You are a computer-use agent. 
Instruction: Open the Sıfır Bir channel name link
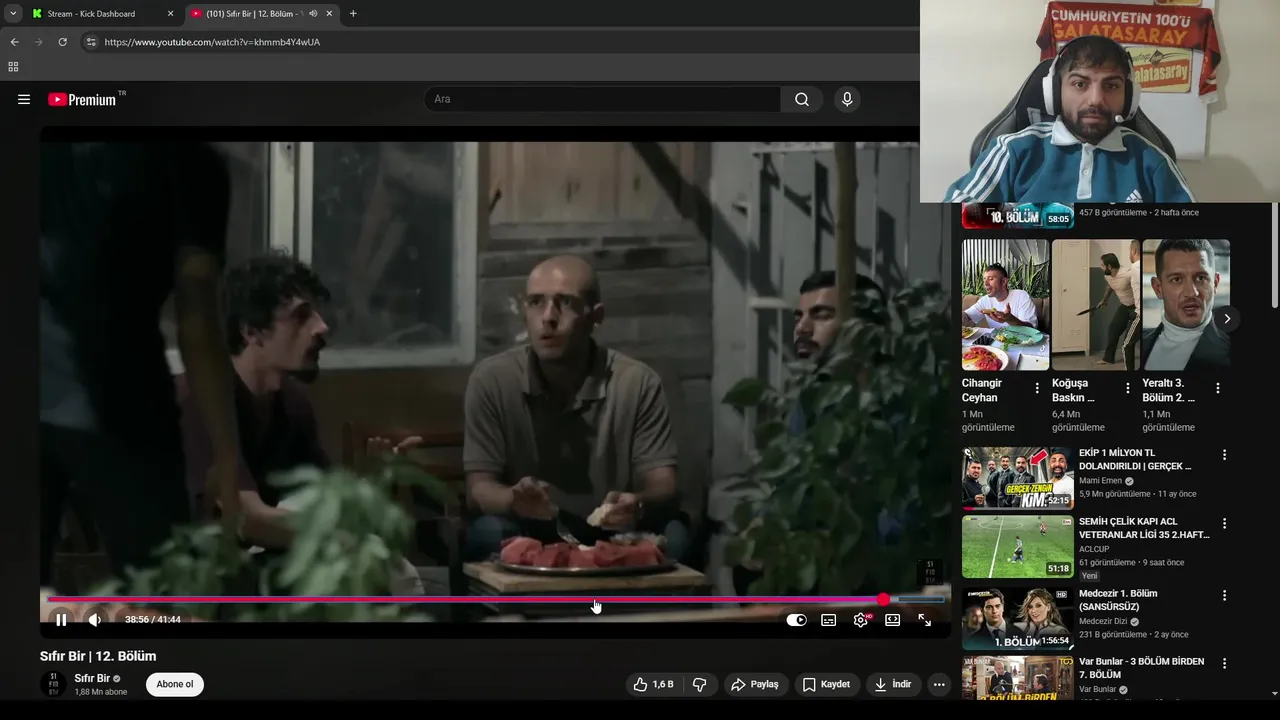92,678
